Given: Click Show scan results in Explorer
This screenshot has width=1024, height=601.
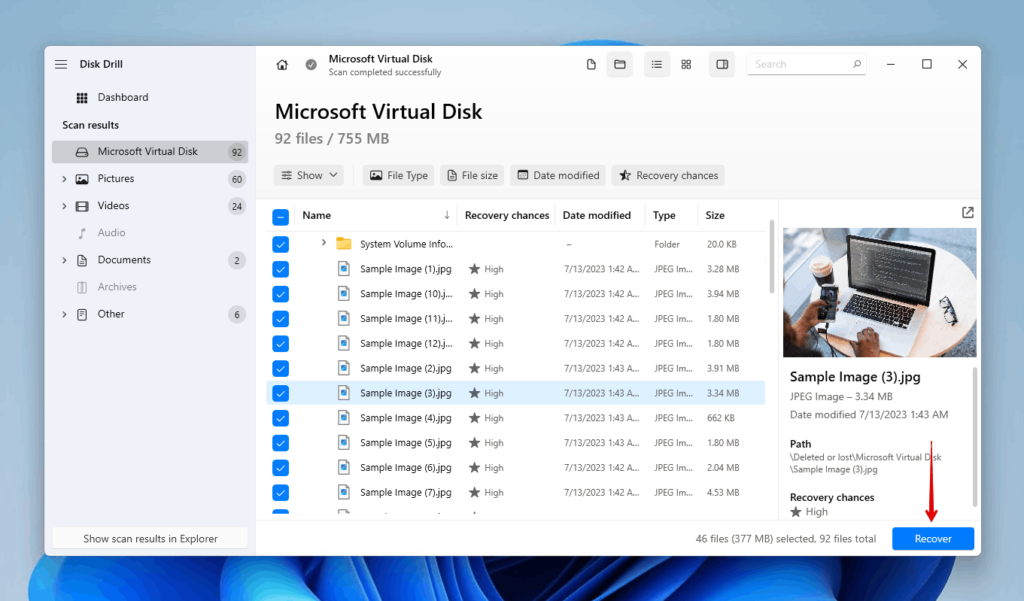Looking at the screenshot, I should [x=150, y=539].
